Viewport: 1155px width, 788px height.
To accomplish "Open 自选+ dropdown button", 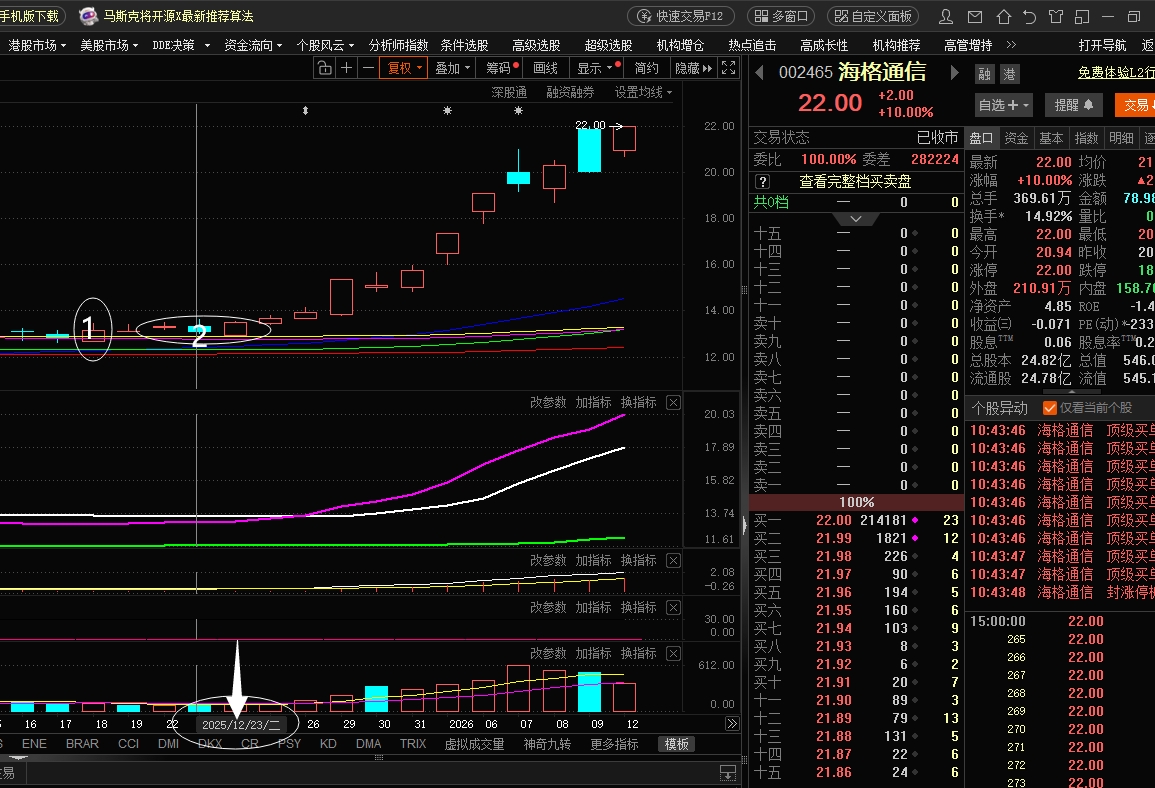I will pos(1003,105).
